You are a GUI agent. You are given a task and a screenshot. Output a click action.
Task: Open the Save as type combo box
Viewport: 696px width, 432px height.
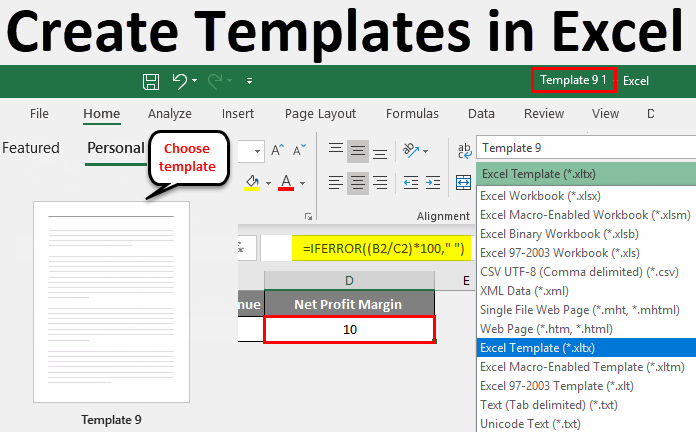click(x=586, y=174)
